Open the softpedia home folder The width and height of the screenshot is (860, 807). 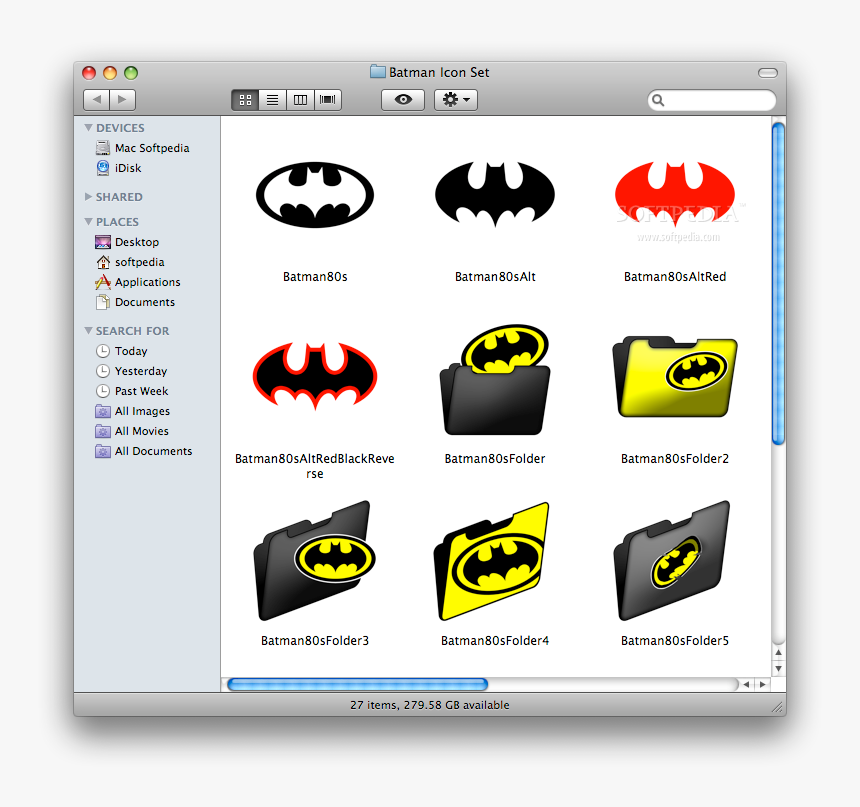[x=130, y=262]
